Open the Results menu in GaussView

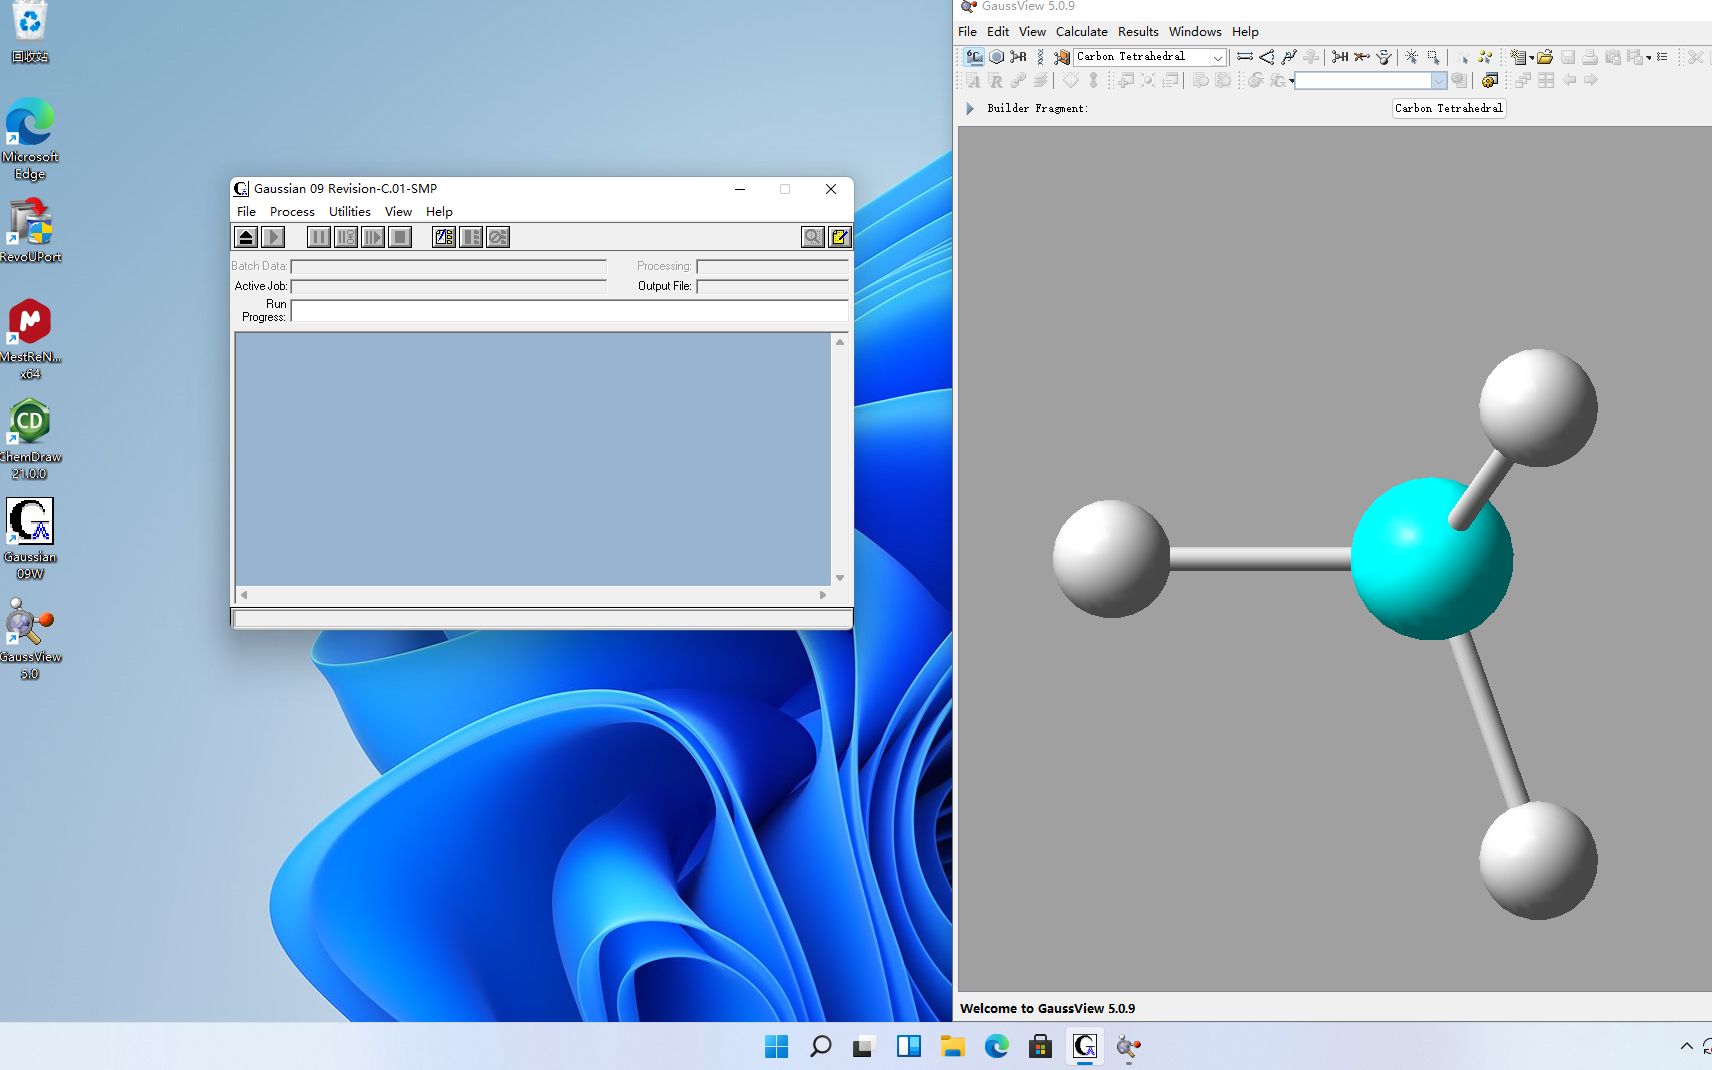[x=1138, y=32]
